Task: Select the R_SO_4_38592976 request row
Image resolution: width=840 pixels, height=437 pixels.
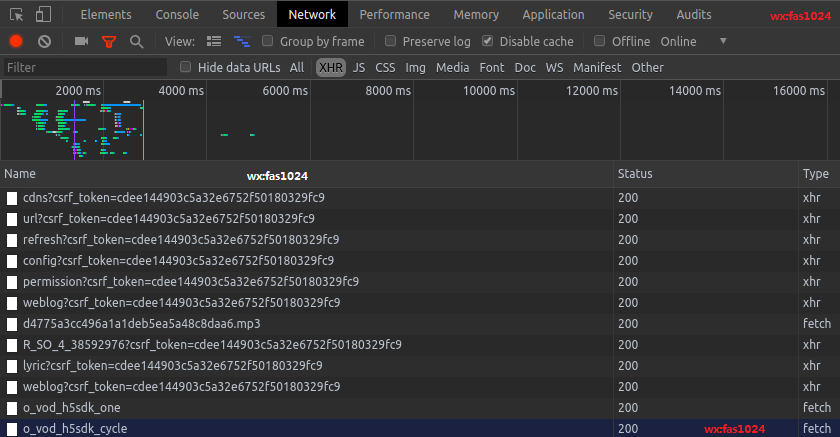Action: tap(420, 345)
